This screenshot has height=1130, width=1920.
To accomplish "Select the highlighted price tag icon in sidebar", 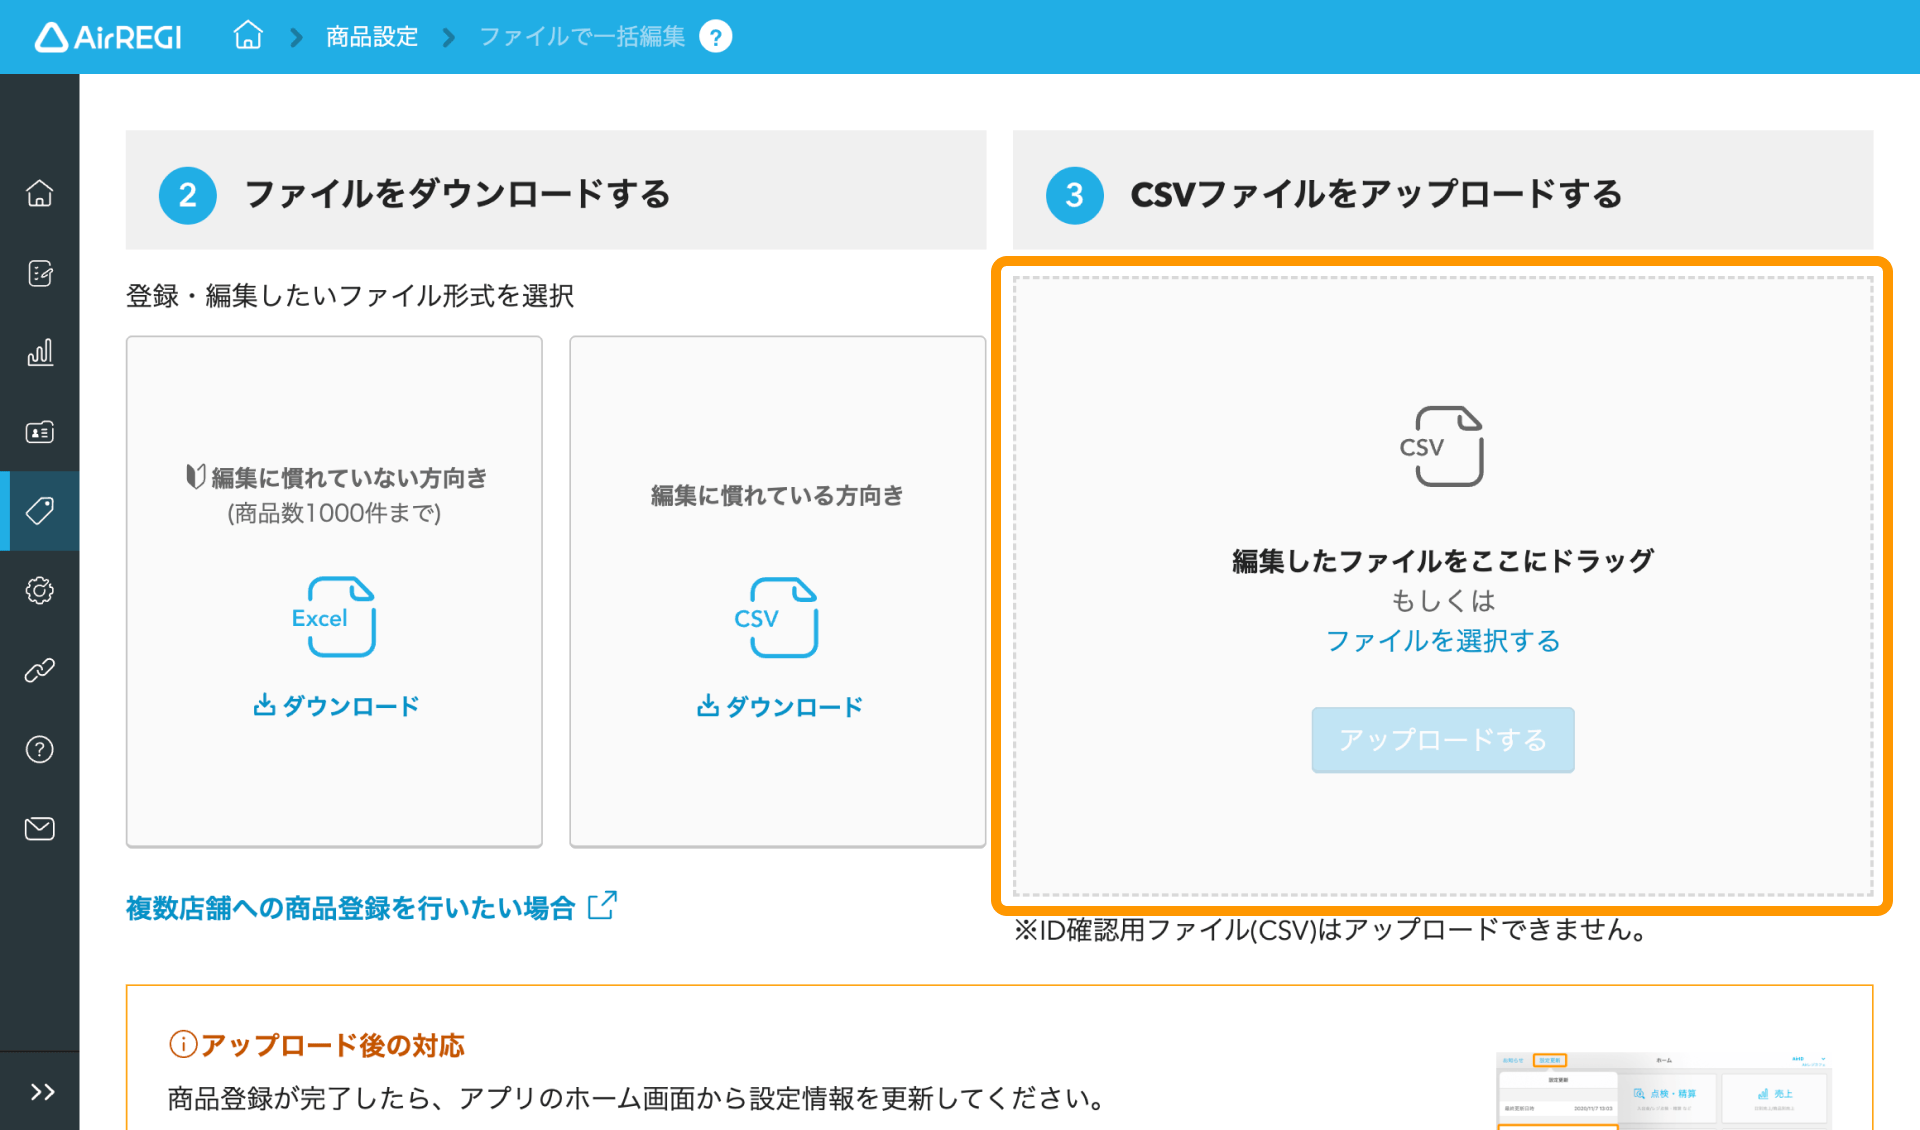I will pyautogui.click(x=40, y=511).
